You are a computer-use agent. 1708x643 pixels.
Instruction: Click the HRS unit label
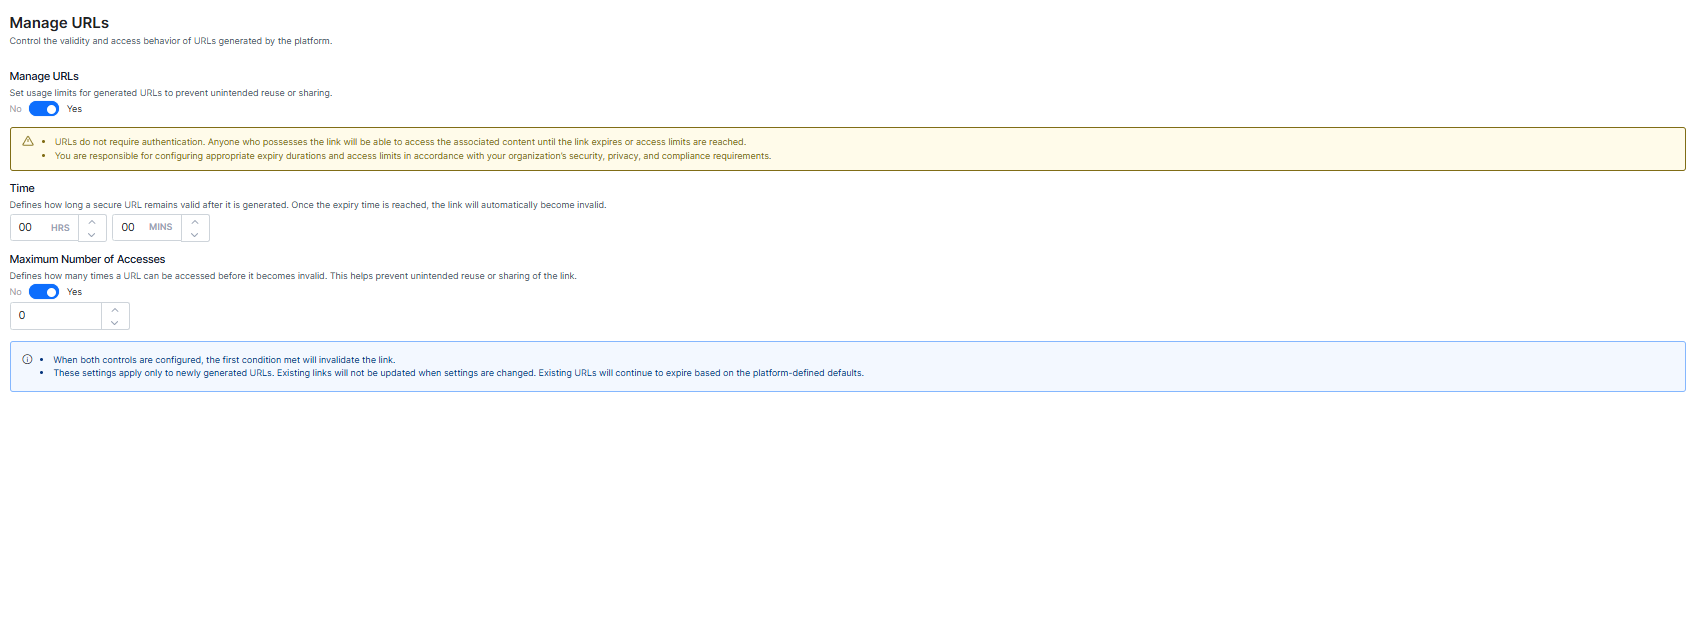tap(60, 228)
